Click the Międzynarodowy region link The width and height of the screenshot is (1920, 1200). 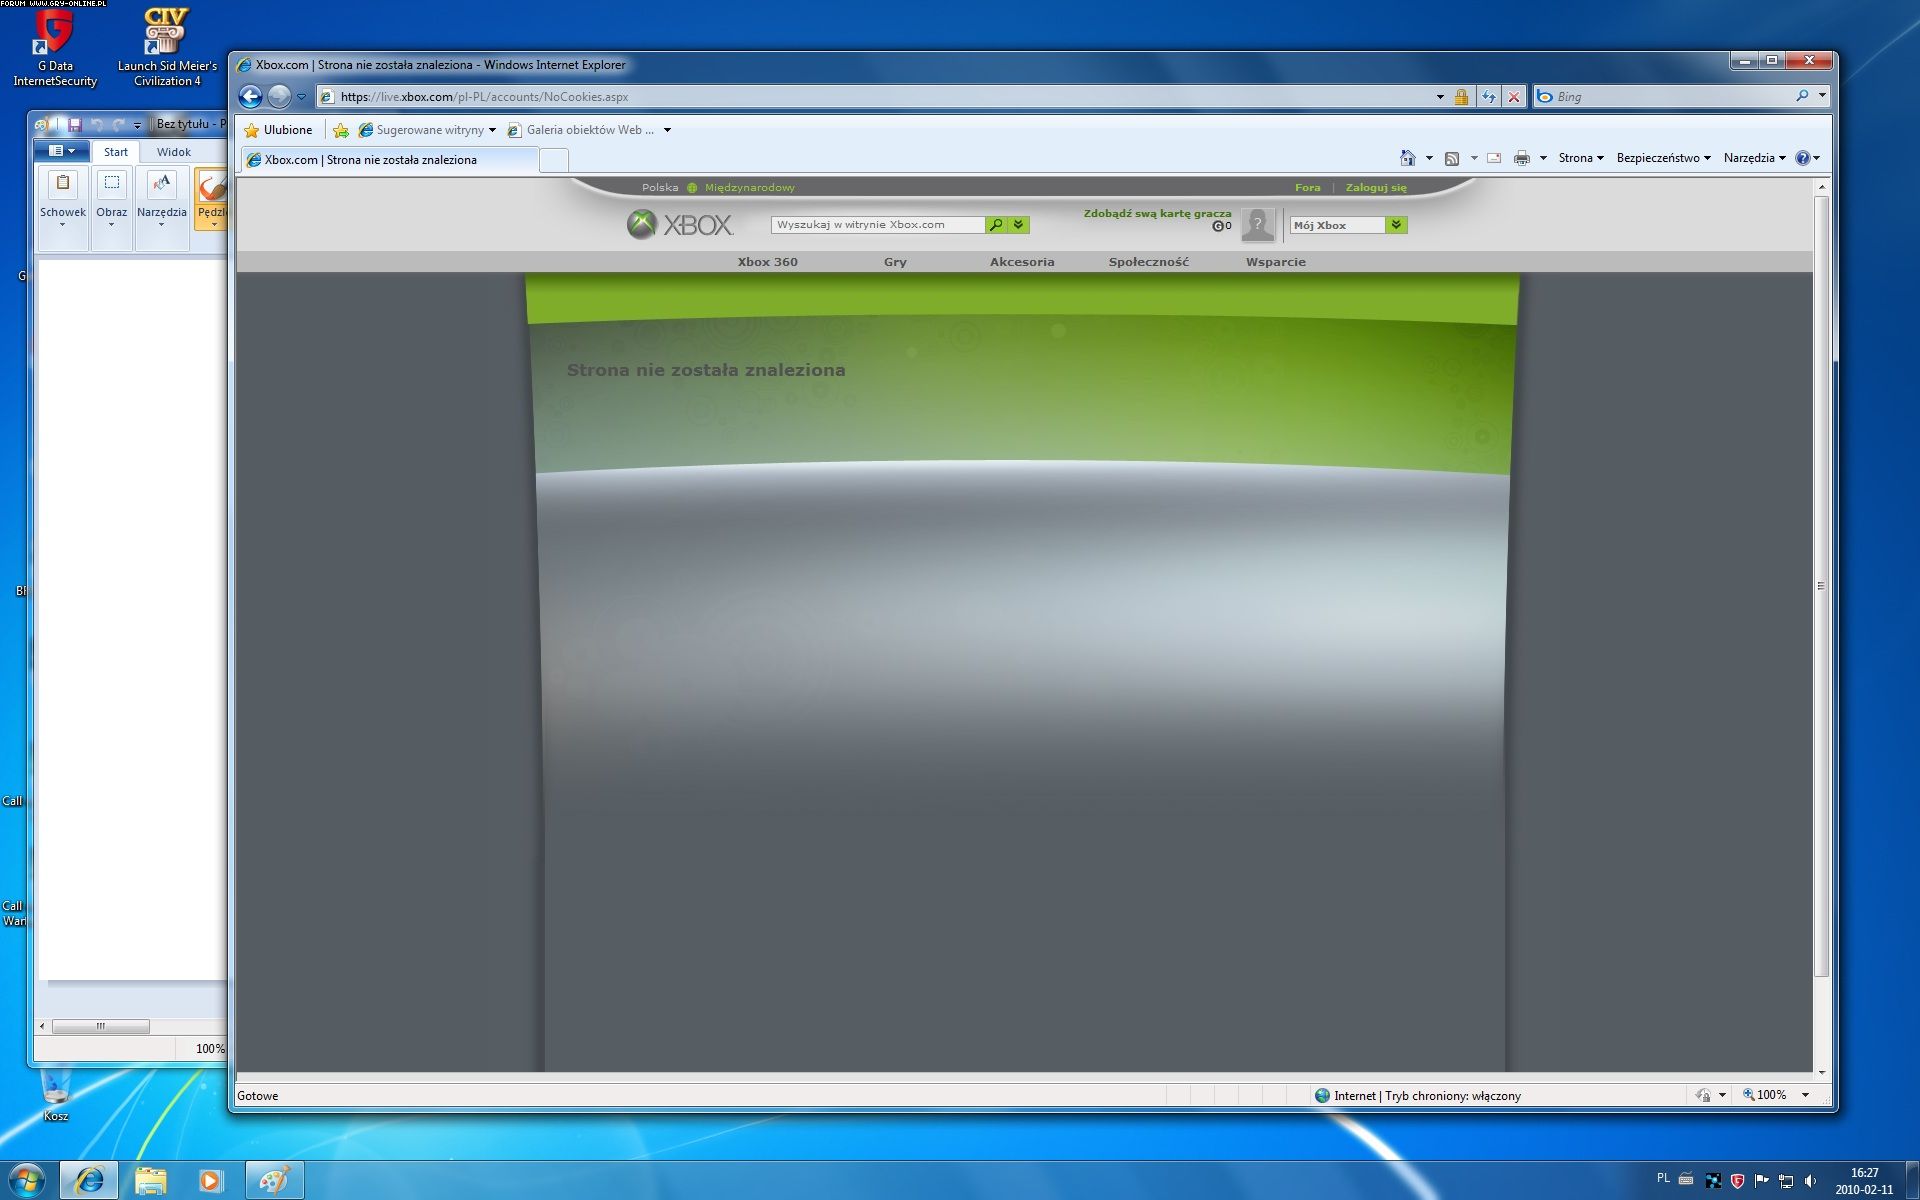tap(749, 188)
